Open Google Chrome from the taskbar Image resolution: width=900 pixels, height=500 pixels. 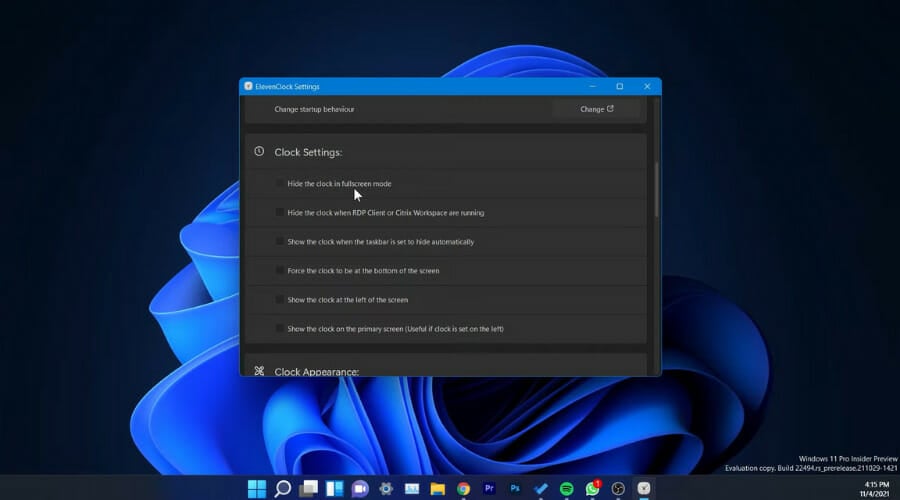pyautogui.click(x=463, y=489)
